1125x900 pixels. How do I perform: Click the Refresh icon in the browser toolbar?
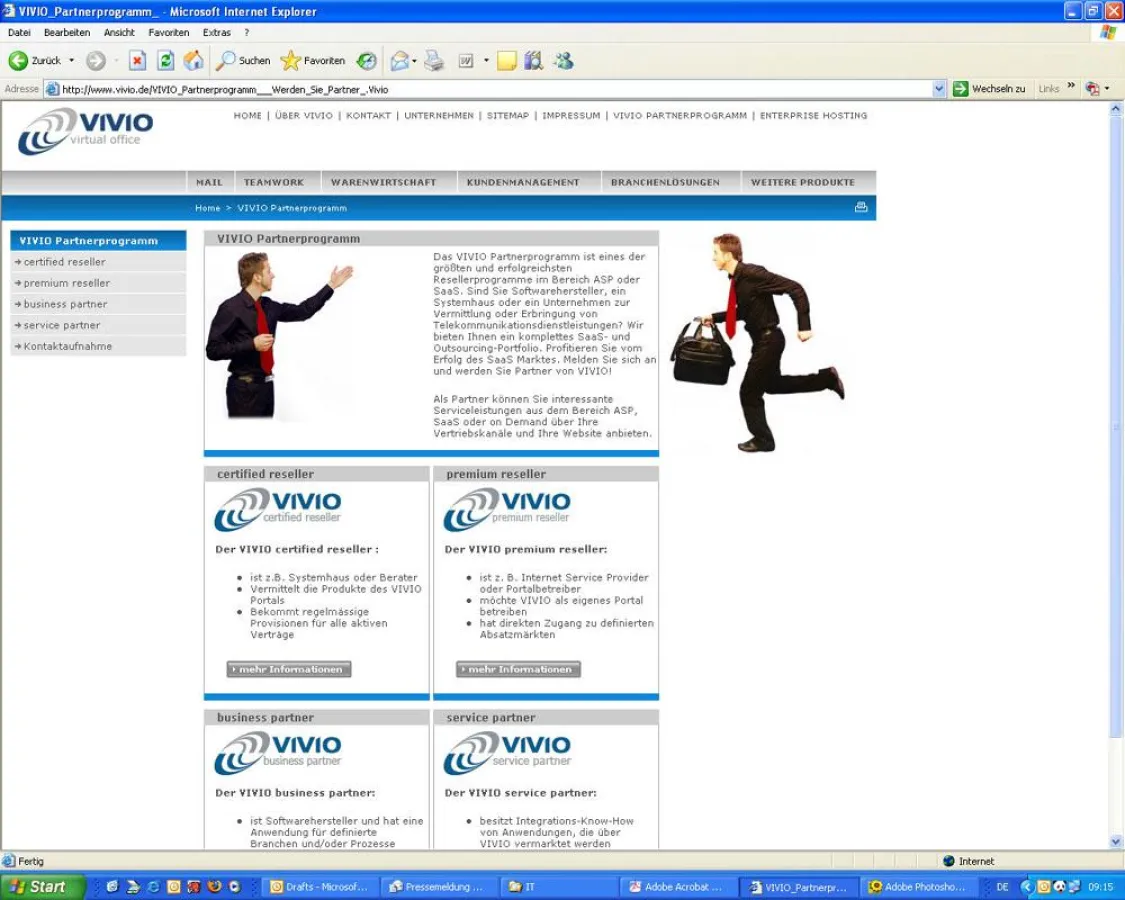coord(165,61)
